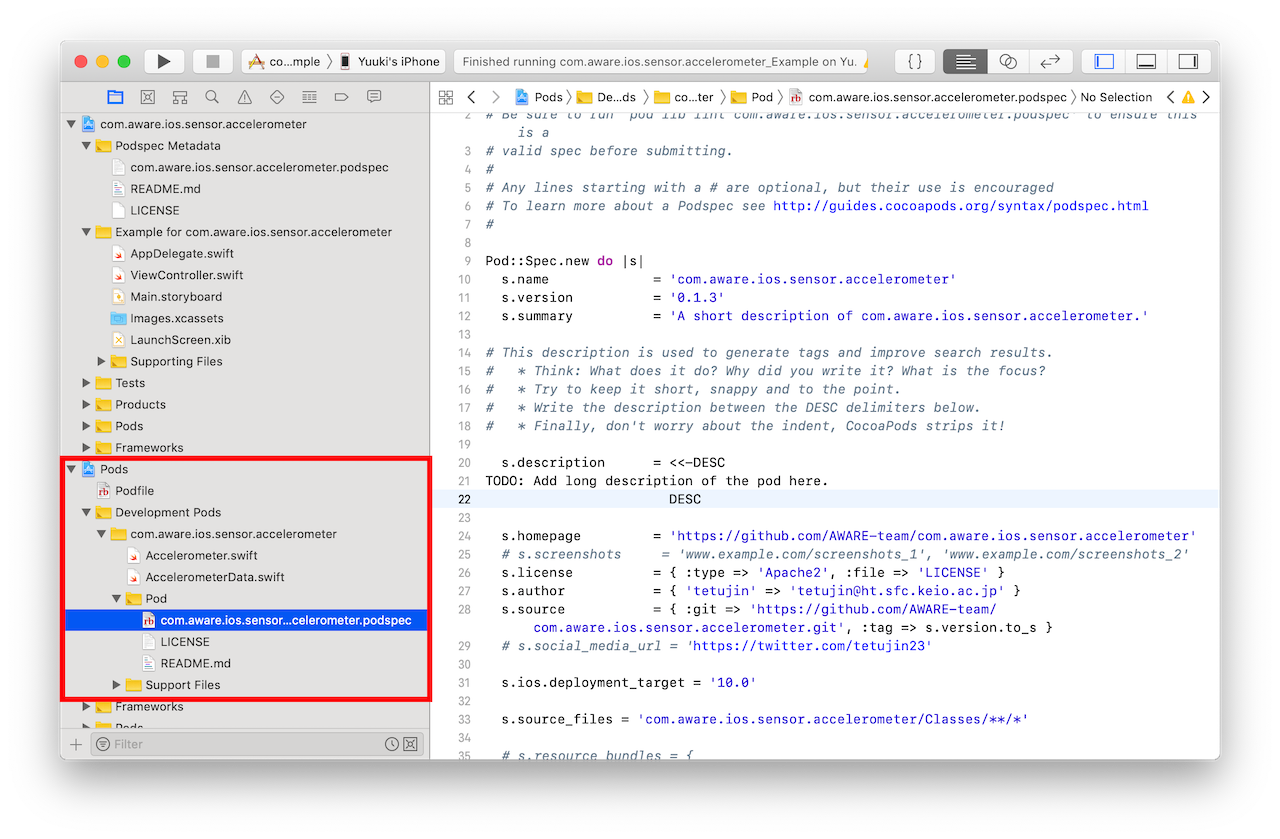Viewport: 1280px width, 839px height.
Task: Collapse the Development Pods group
Action: click(87, 513)
